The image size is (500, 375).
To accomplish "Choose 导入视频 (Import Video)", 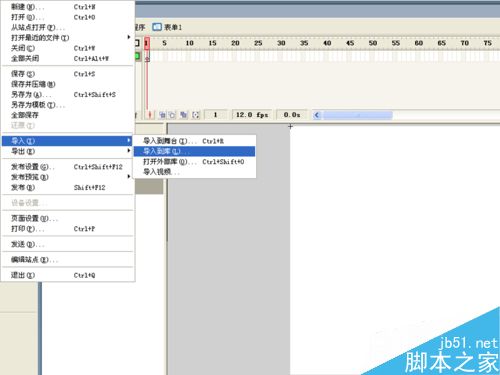I will pyautogui.click(x=195, y=172).
